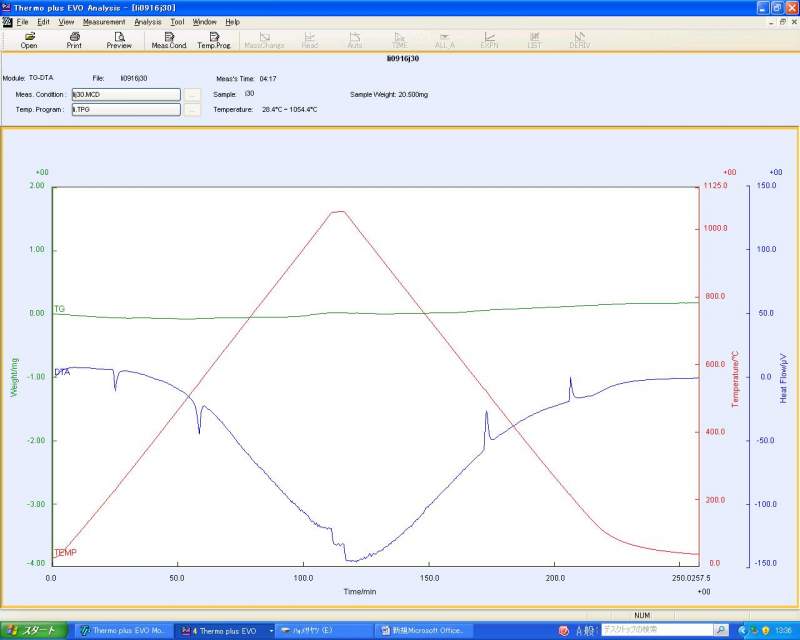The image size is (800, 640).
Task: Click the Windows Start button
Action: click(33, 631)
